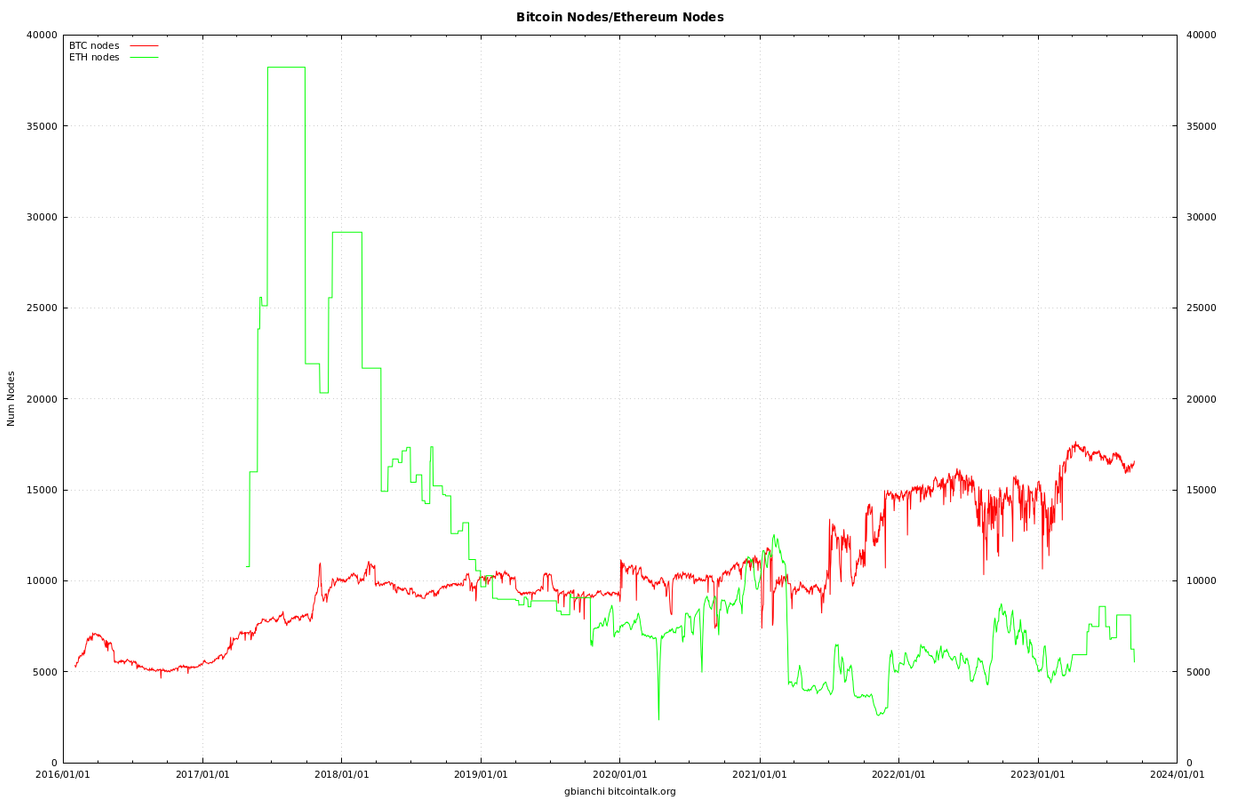
Task: Click the right axis 5000 label
Action: [1197, 672]
